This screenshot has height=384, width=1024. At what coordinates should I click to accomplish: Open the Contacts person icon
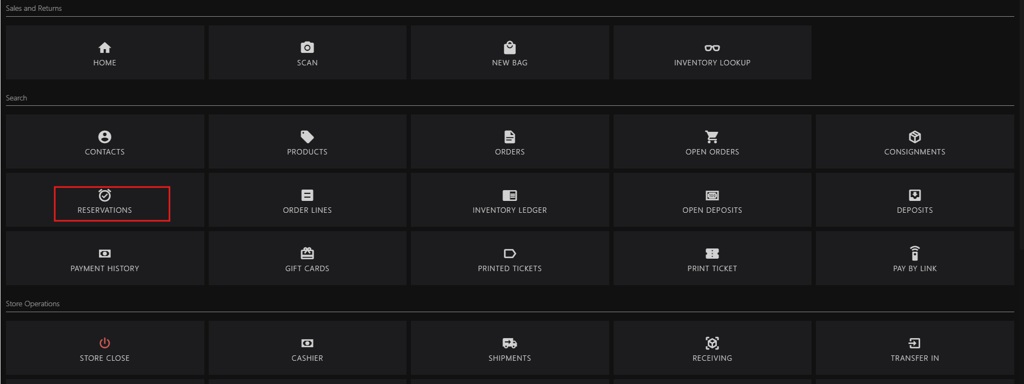pyautogui.click(x=104, y=136)
